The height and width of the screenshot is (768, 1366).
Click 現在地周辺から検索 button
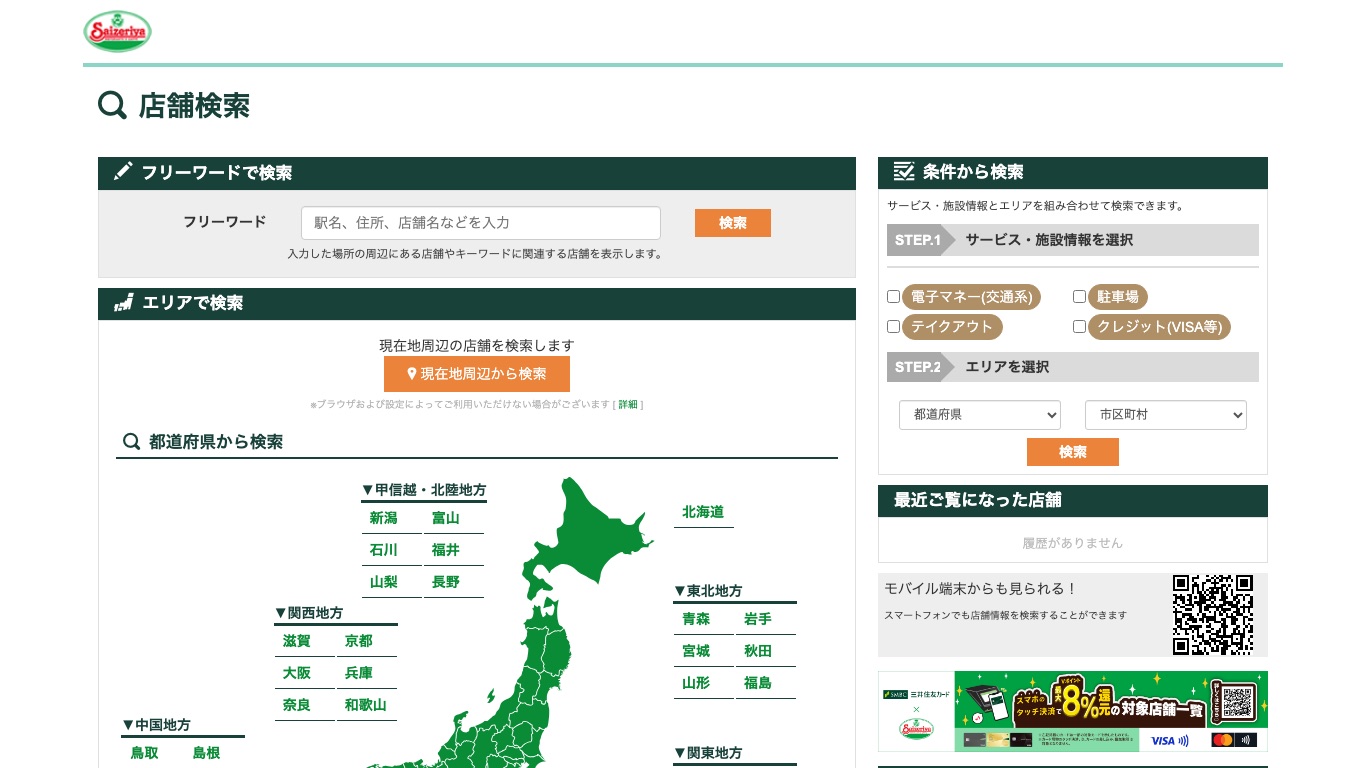pos(477,374)
